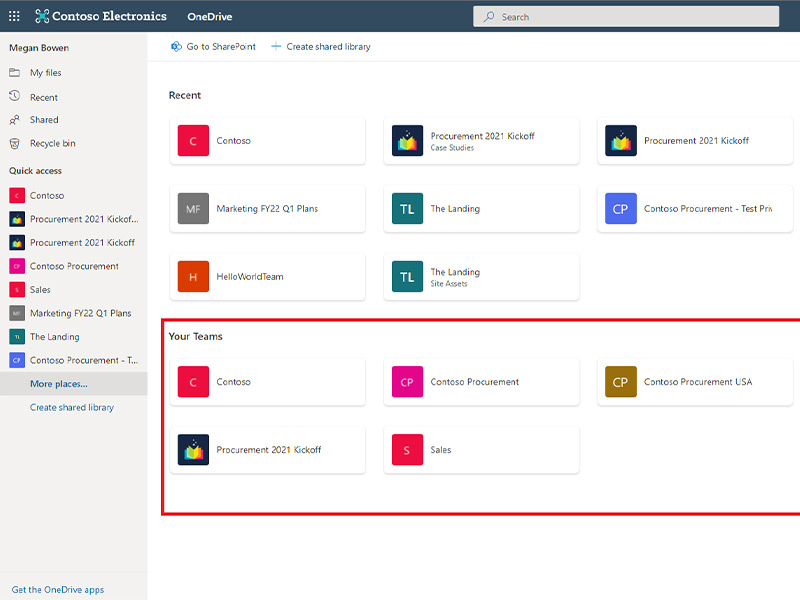This screenshot has height=600, width=800.
Task: Click Create shared library link in sidebar
Action: (x=72, y=407)
